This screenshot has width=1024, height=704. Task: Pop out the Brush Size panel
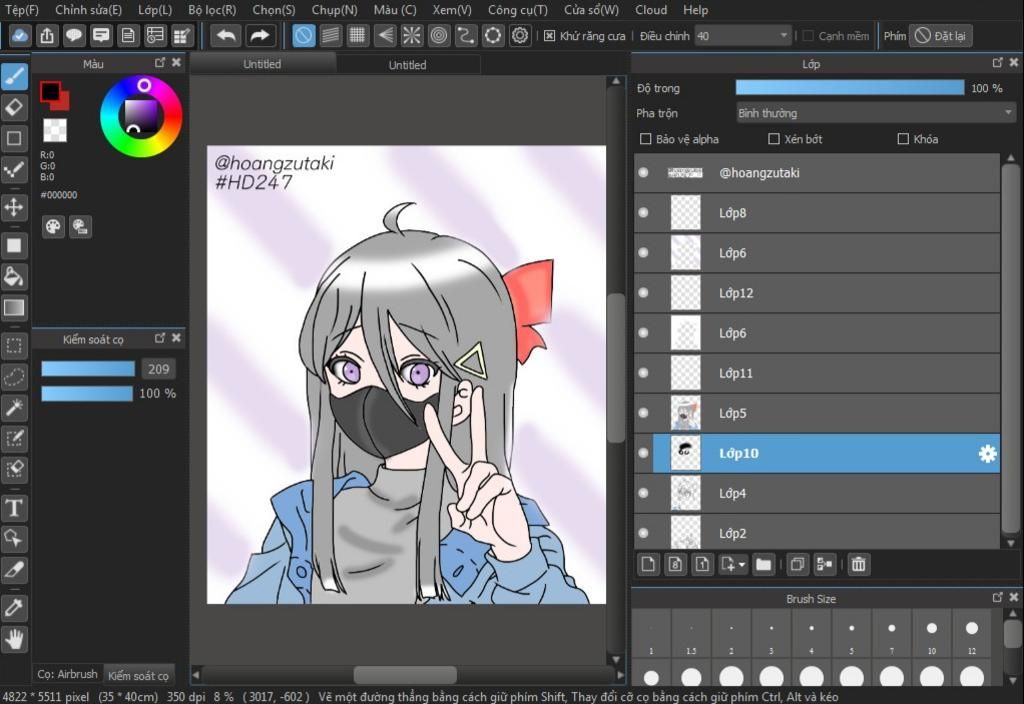997,598
